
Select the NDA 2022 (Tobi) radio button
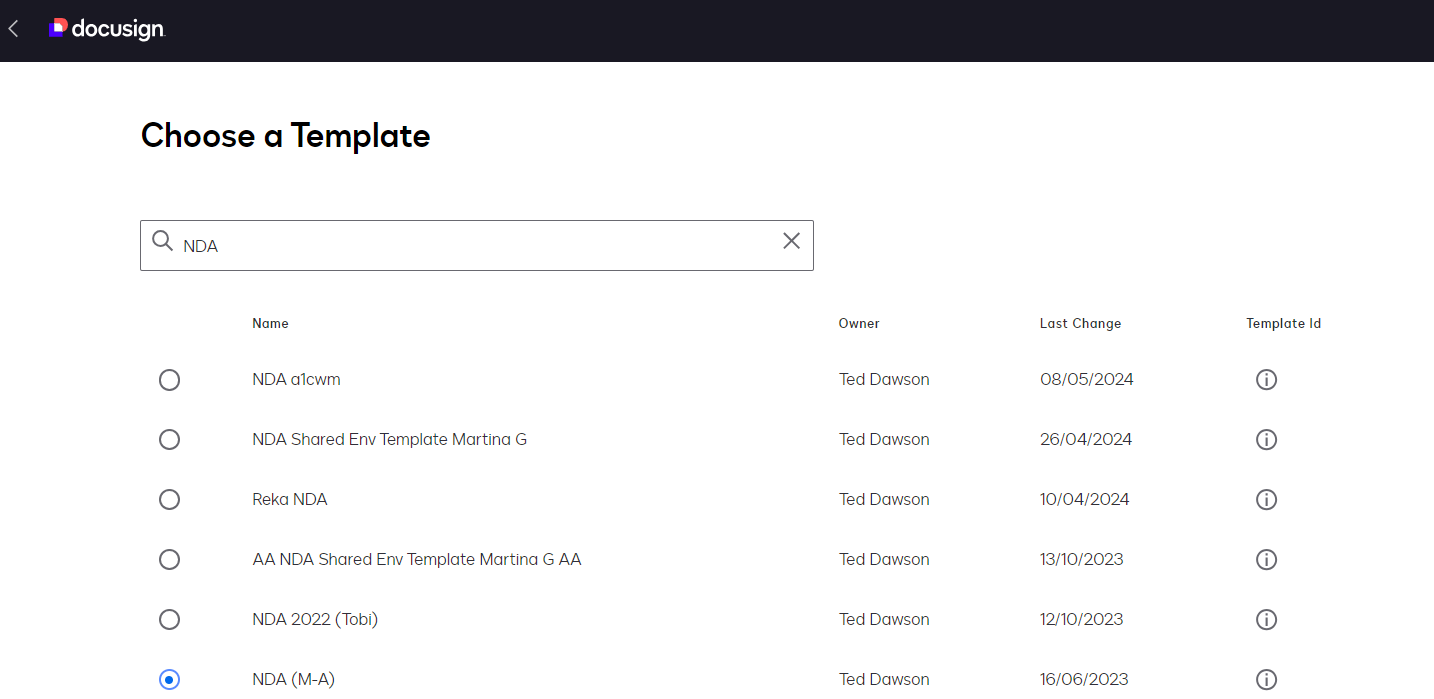click(169, 619)
